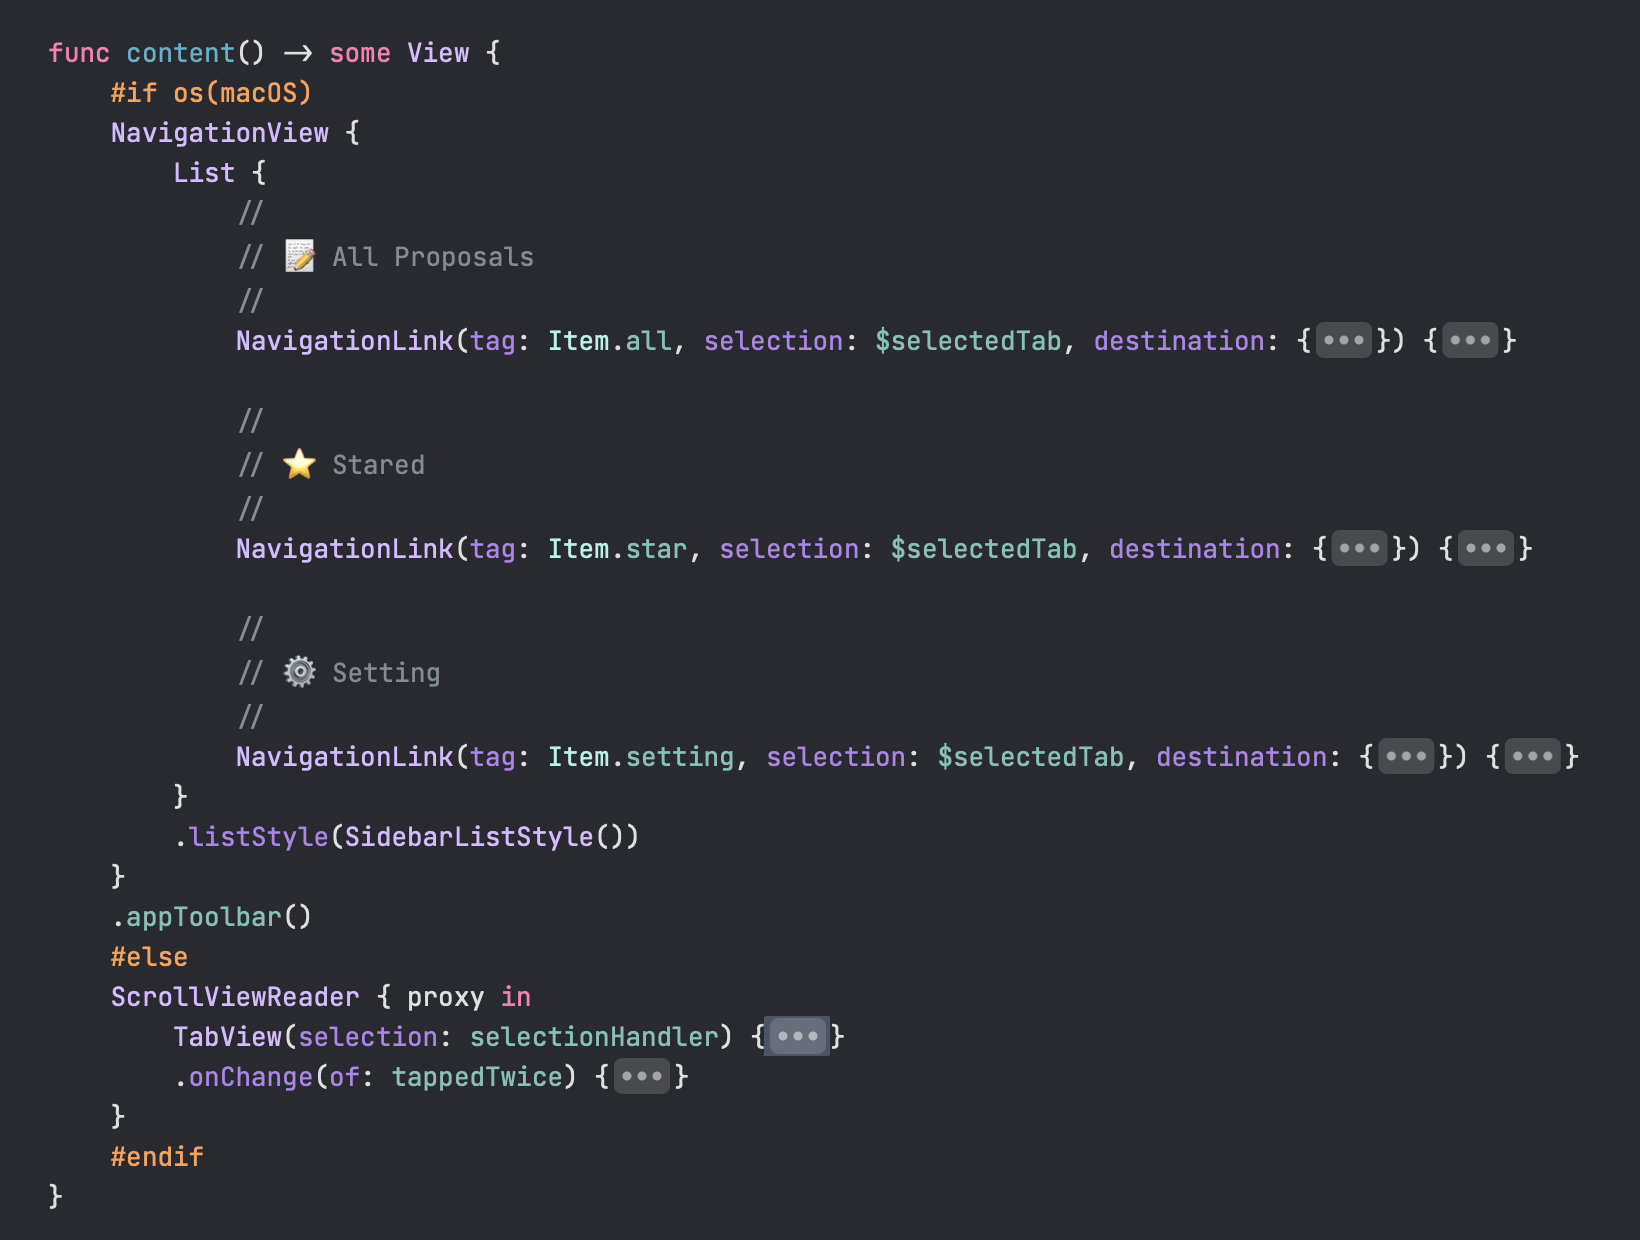The height and width of the screenshot is (1240, 1640).
Task: Expand TabView selection closure fold chip
Action: (x=796, y=1036)
